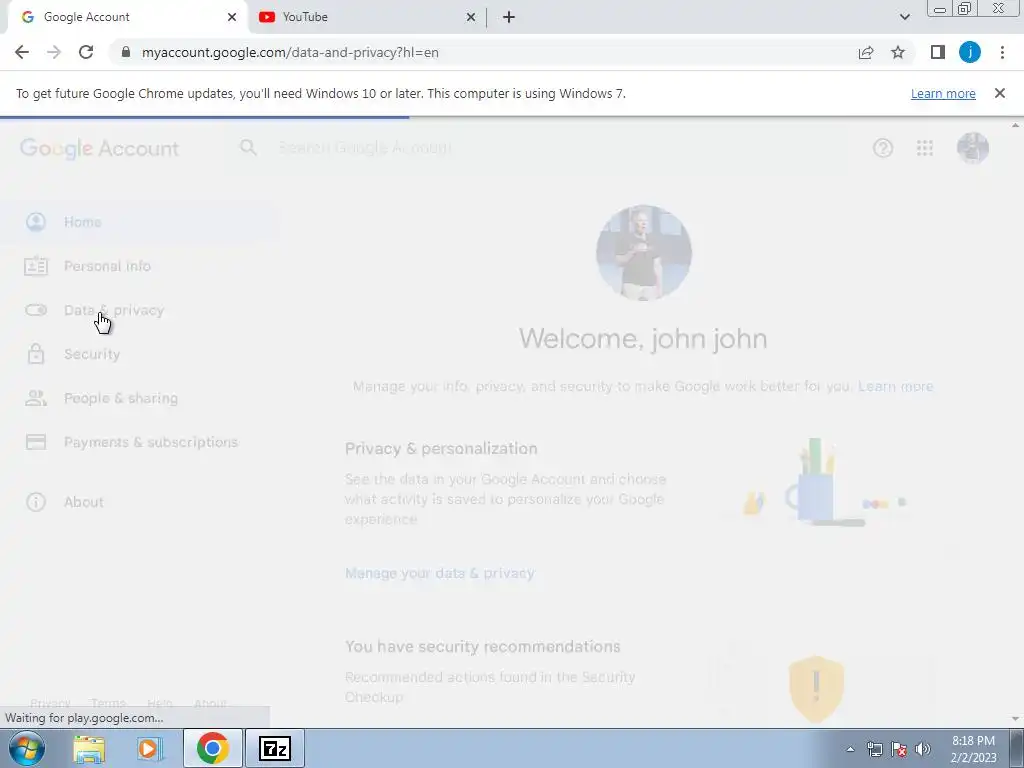Open the Google apps grid
The width and height of the screenshot is (1024, 768).
[x=925, y=148]
